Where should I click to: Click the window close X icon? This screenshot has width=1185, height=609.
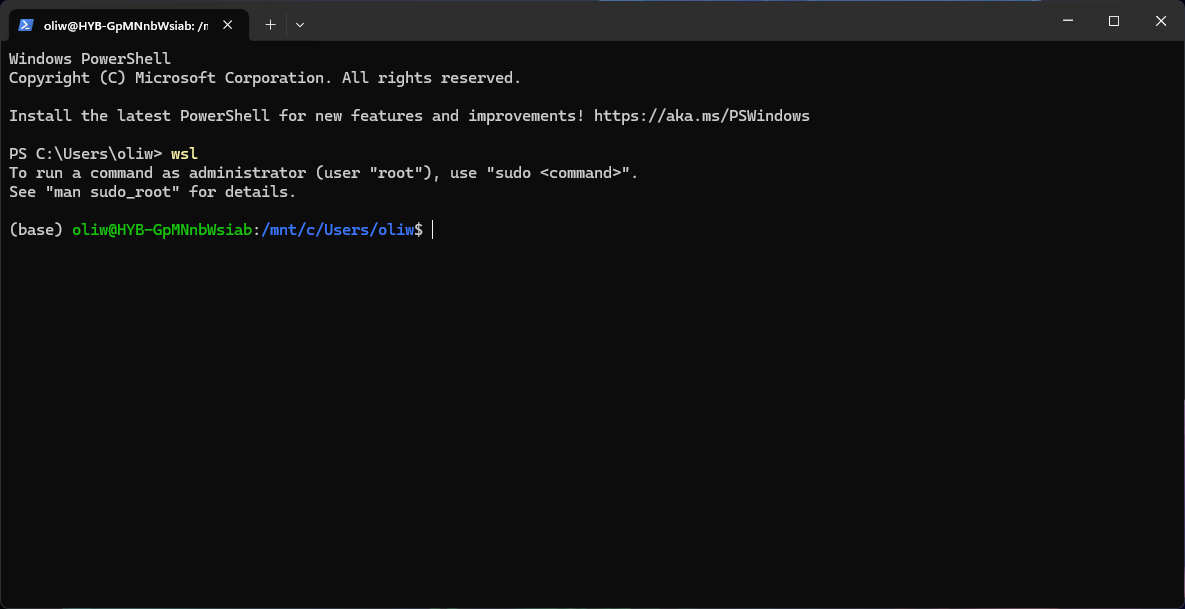pyautogui.click(x=1160, y=20)
